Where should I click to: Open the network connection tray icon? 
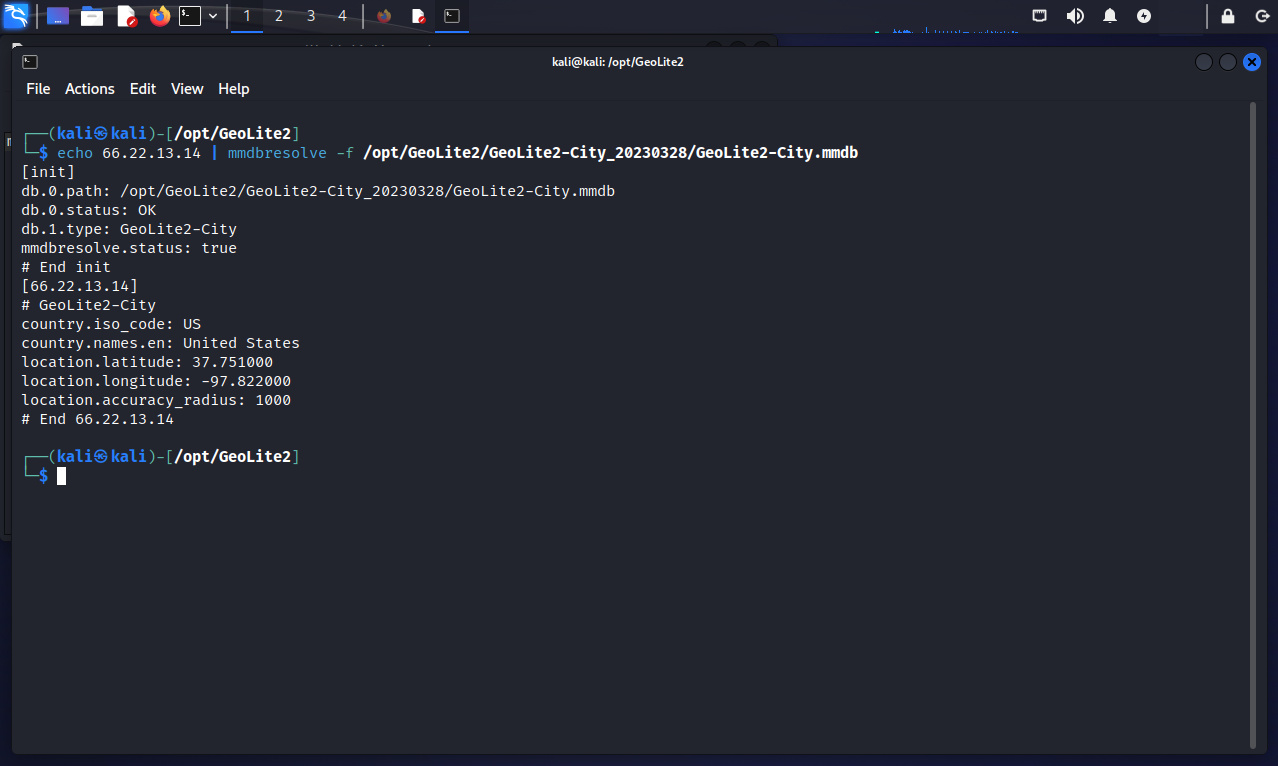(1040, 16)
